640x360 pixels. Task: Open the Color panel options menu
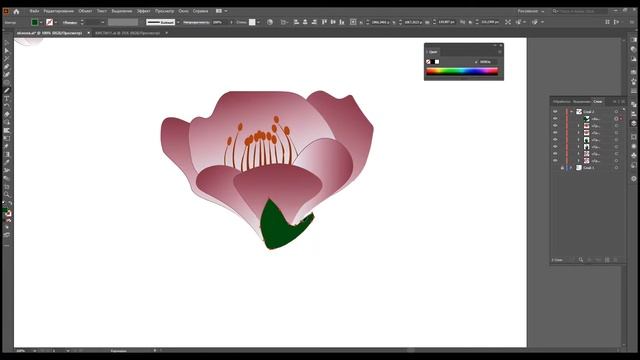pos(500,52)
